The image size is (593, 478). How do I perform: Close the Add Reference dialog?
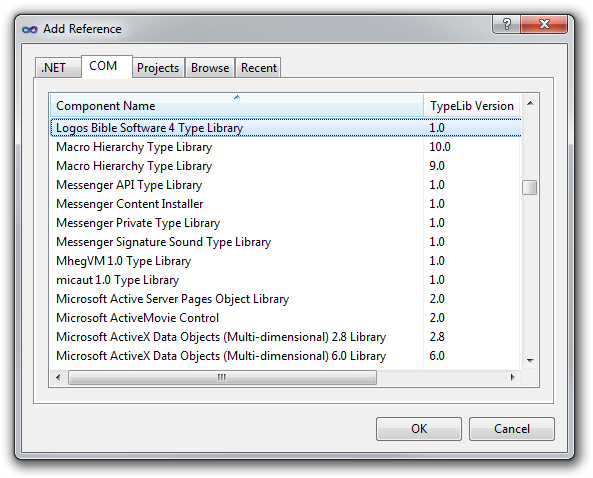544,24
